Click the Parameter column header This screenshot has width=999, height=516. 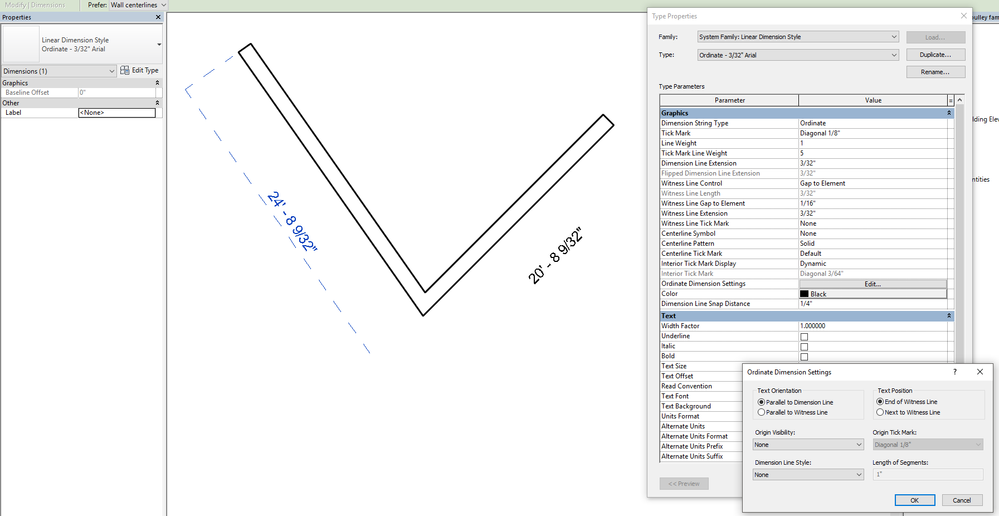[x=729, y=101]
